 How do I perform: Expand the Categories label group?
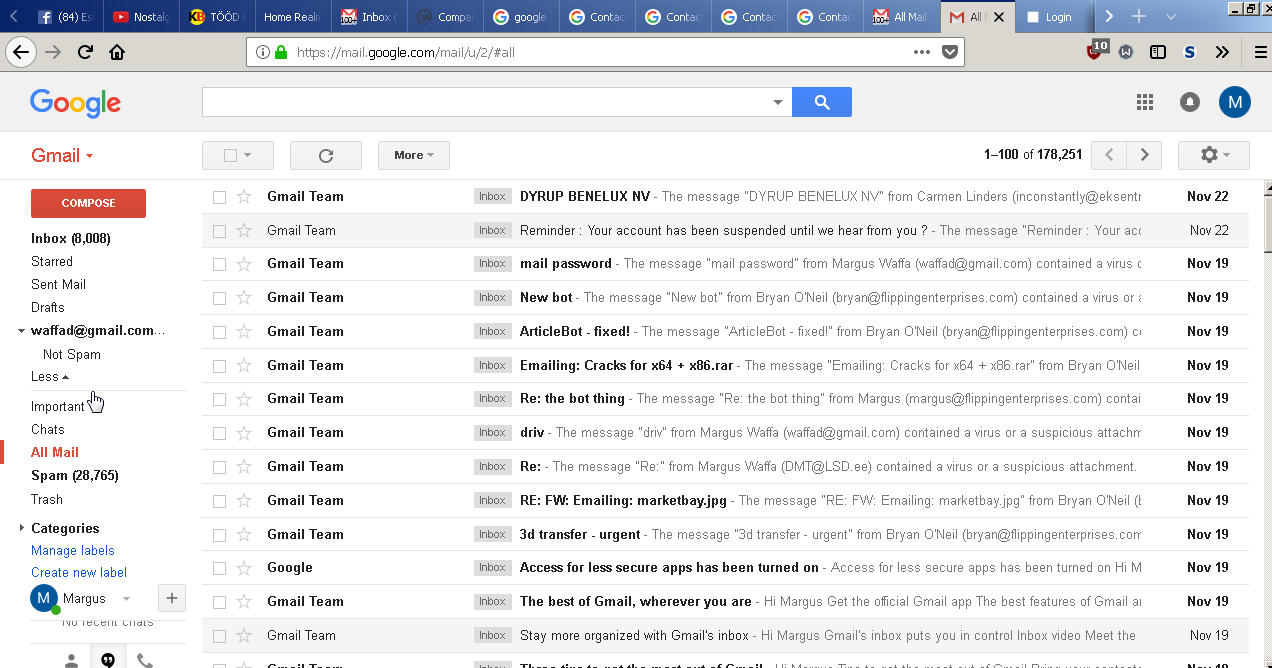pyautogui.click(x=22, y=528)
